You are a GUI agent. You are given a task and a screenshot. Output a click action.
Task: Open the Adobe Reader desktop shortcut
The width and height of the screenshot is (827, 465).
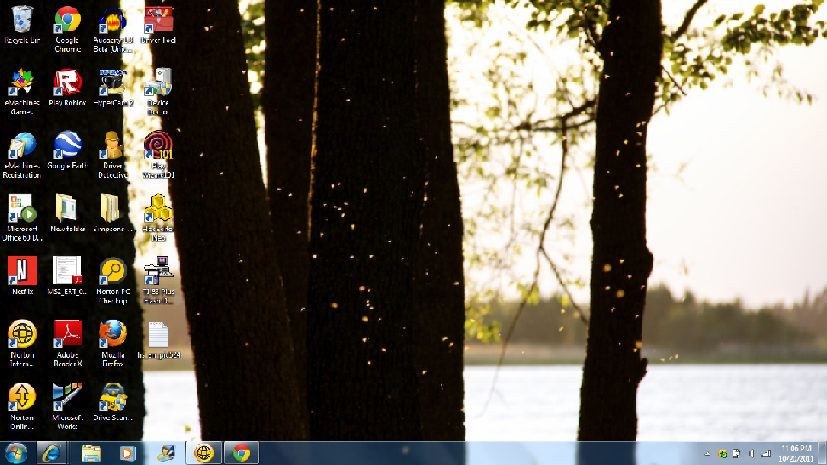coord(67,333)
